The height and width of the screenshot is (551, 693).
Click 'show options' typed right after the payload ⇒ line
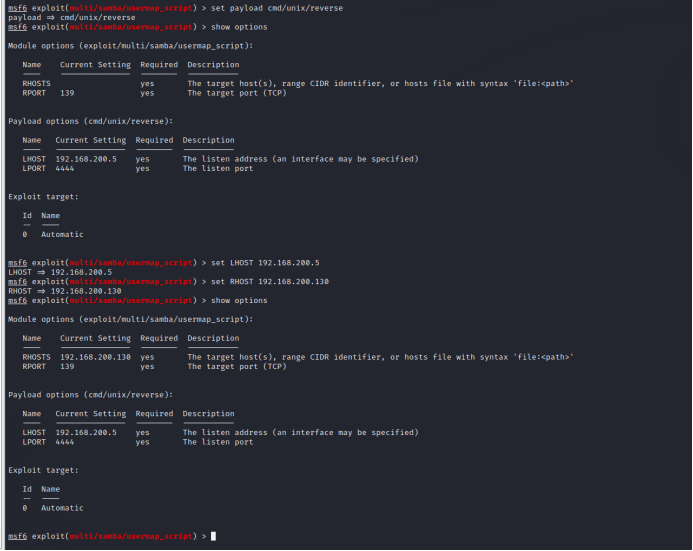point(239,27)
